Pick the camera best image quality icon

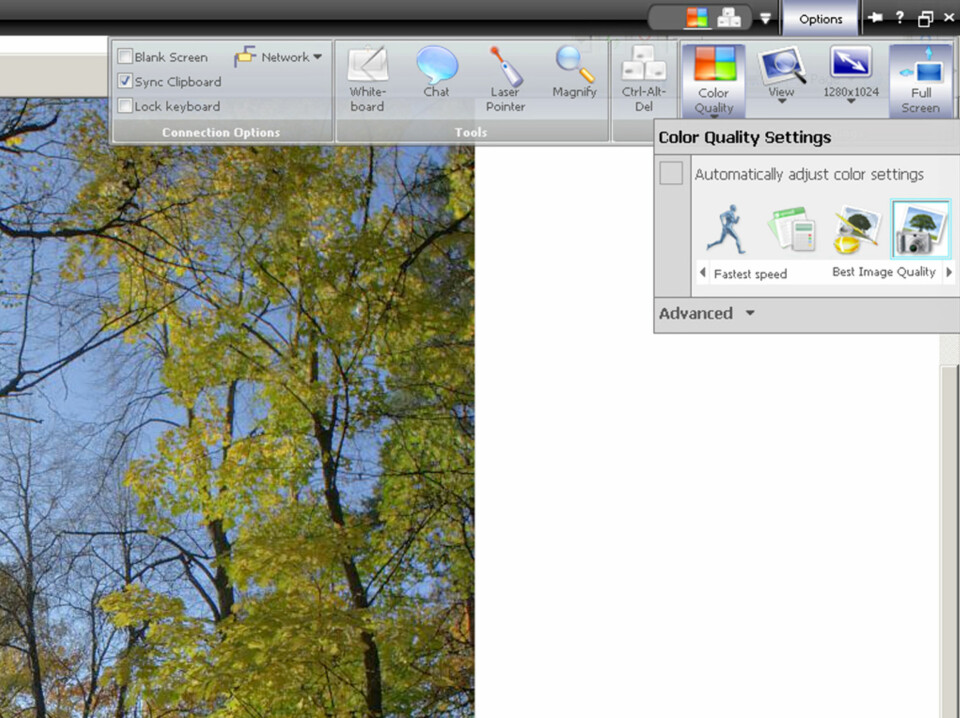920,228
